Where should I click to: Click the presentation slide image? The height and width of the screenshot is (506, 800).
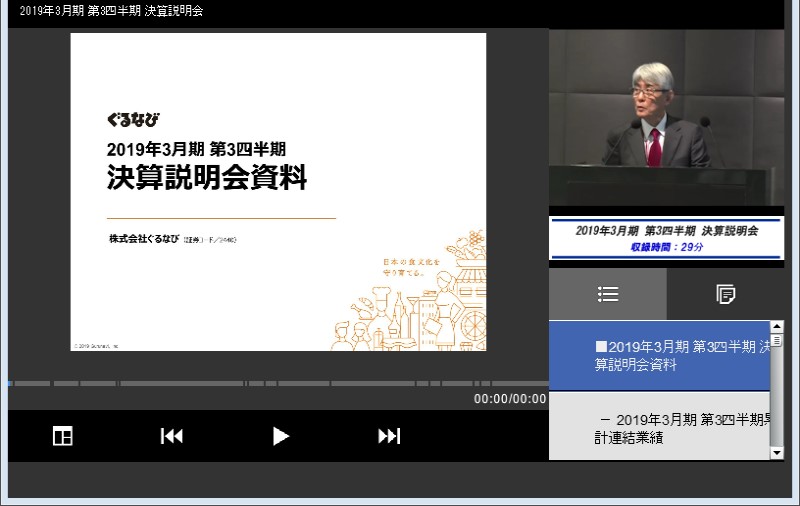pos(278,192)
